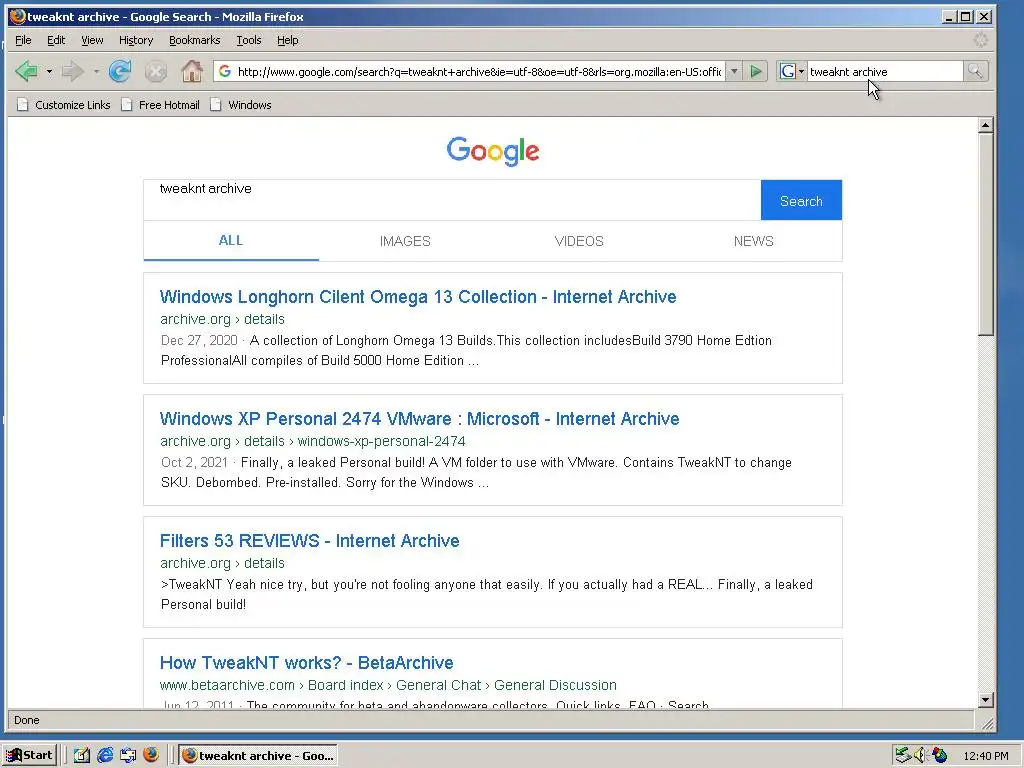The width and height of the screenshot is (1024, 768).
Task: Open the File menu
Action: click(23, 40)
